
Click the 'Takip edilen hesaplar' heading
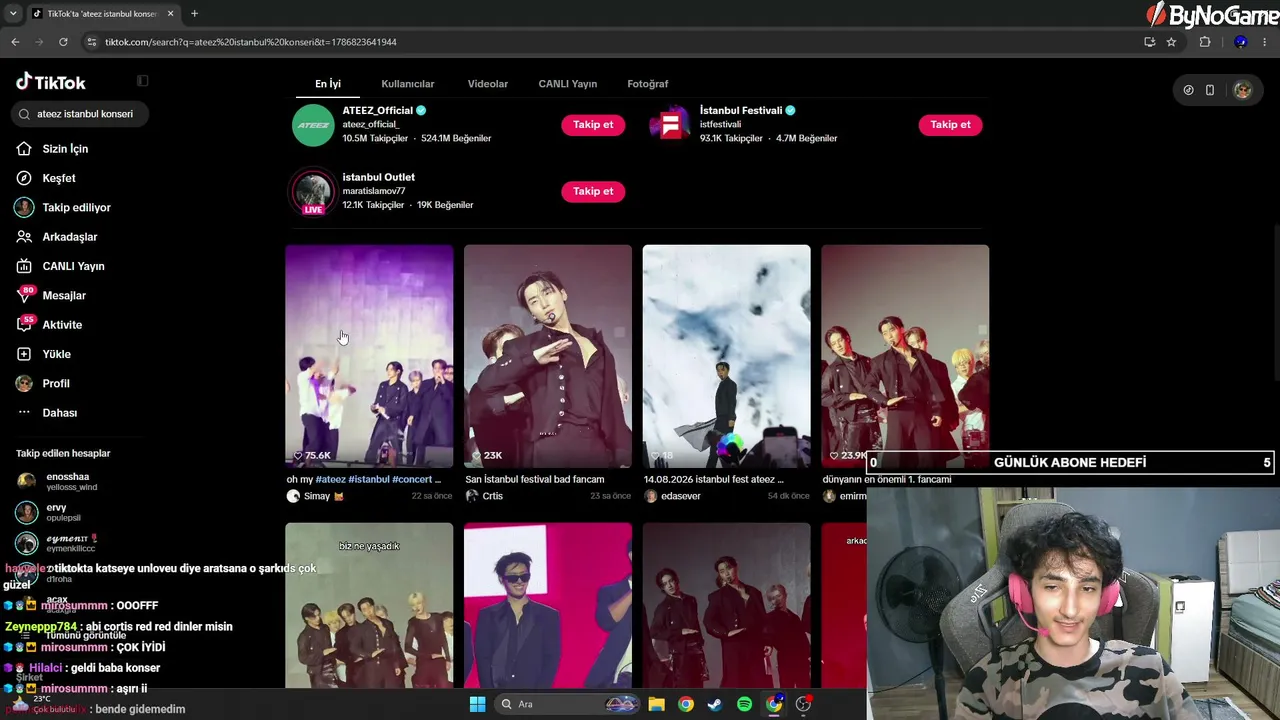[x=63, y=453]
